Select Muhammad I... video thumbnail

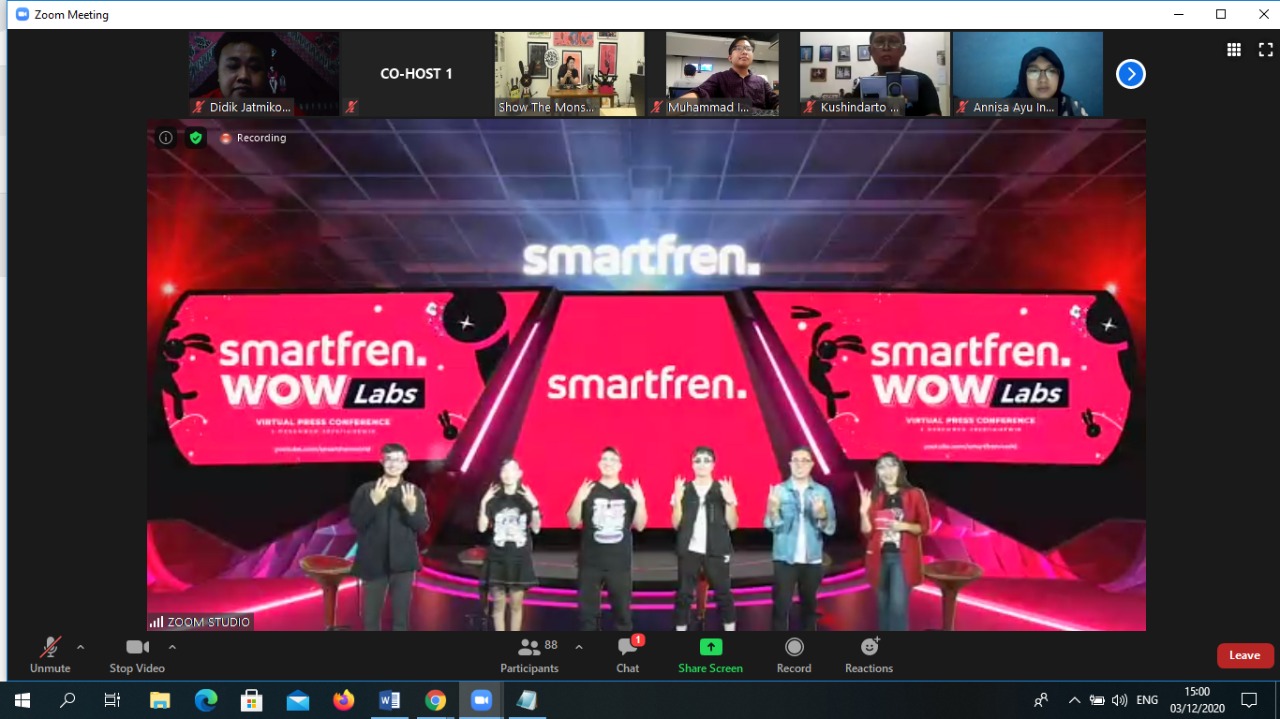point(723,74)
